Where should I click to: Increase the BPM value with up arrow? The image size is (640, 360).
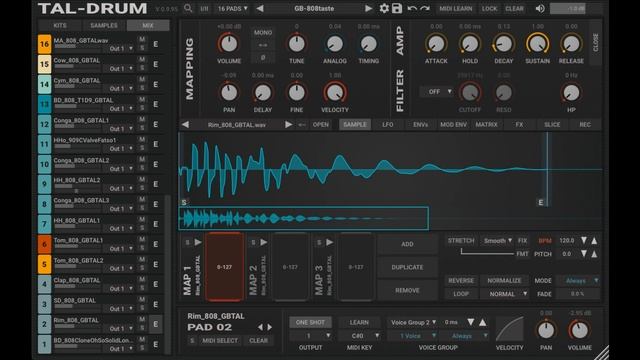(594, 240)
